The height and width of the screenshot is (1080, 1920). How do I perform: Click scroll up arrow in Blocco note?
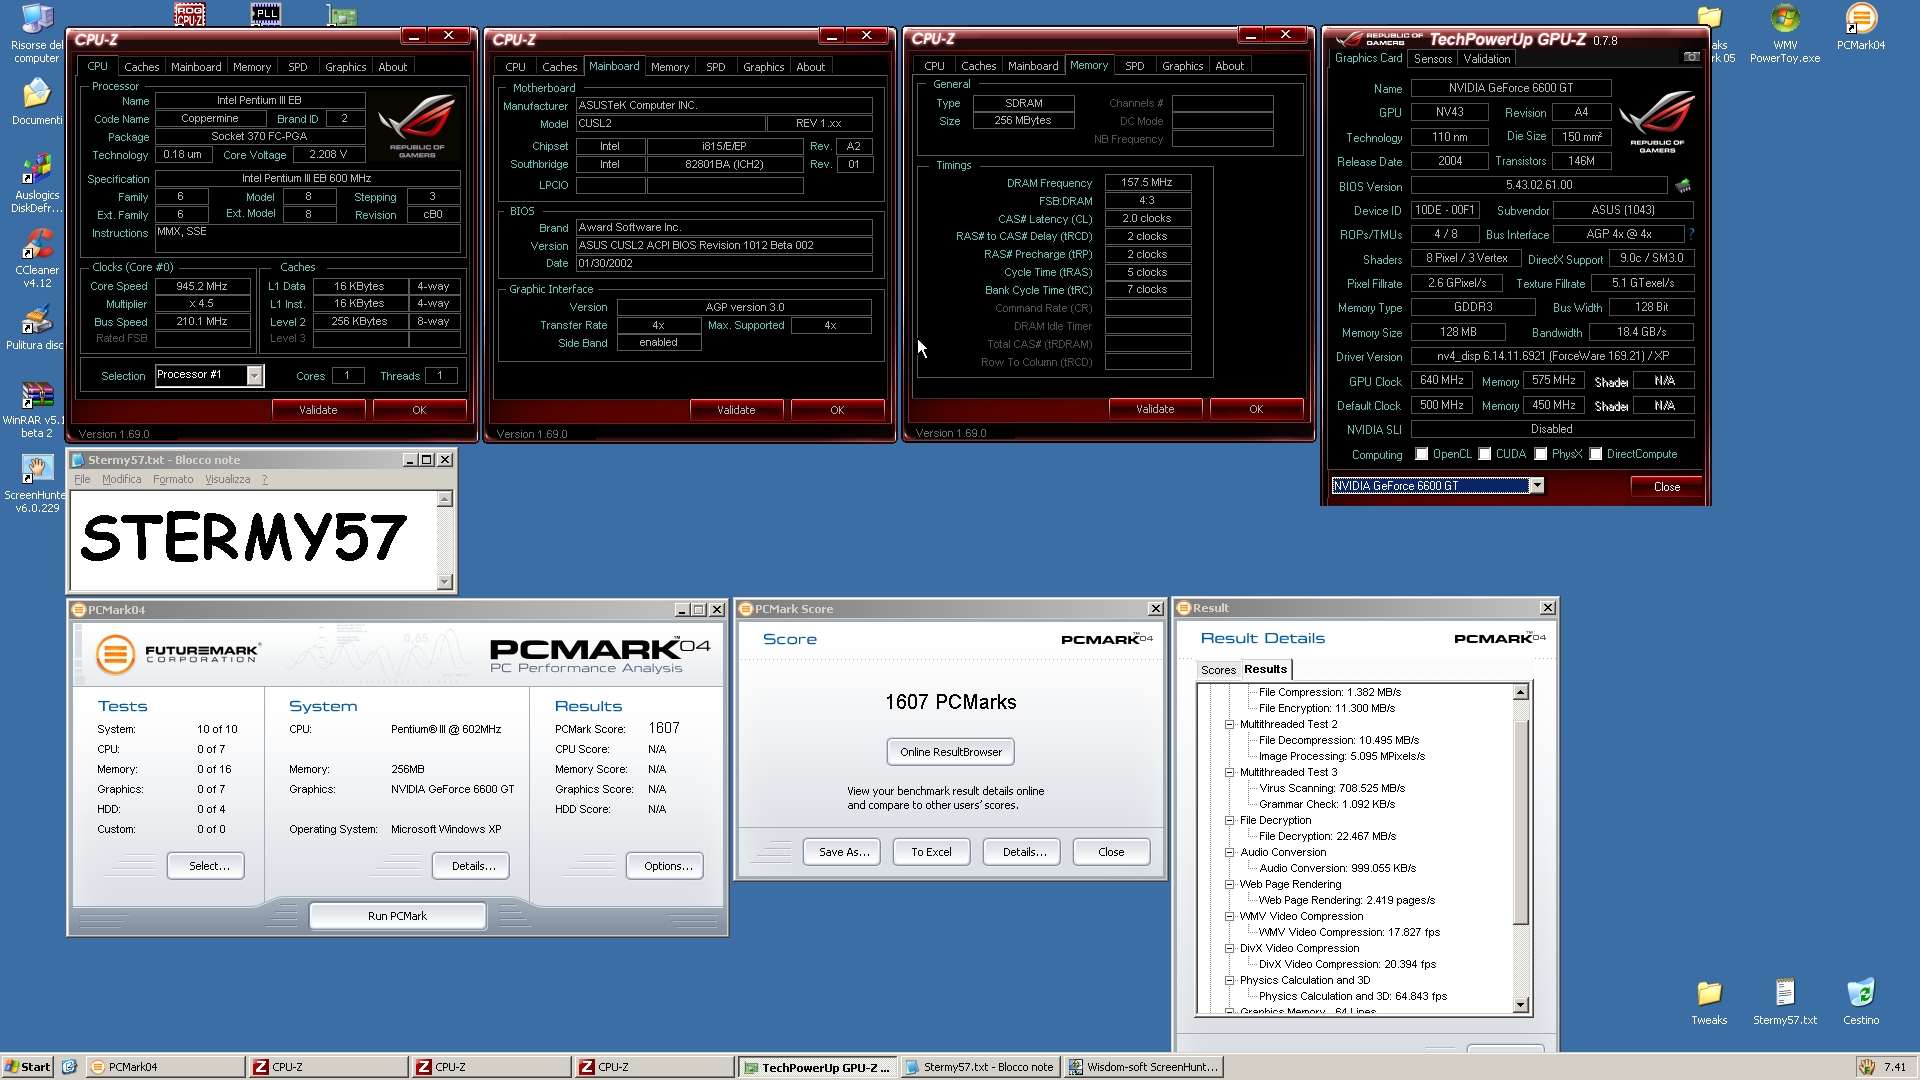click(445, 499)
